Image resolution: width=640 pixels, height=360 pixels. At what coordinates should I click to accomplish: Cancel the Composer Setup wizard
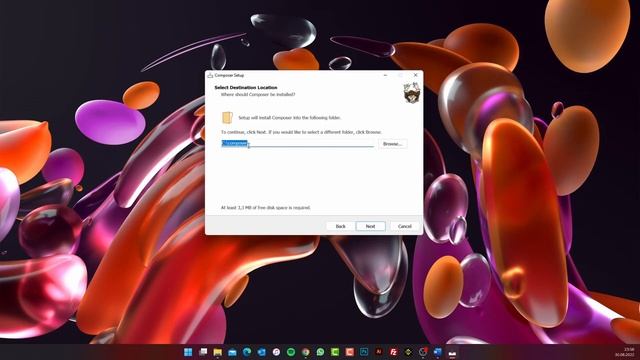pyautogui.click(x=404, y=226)
